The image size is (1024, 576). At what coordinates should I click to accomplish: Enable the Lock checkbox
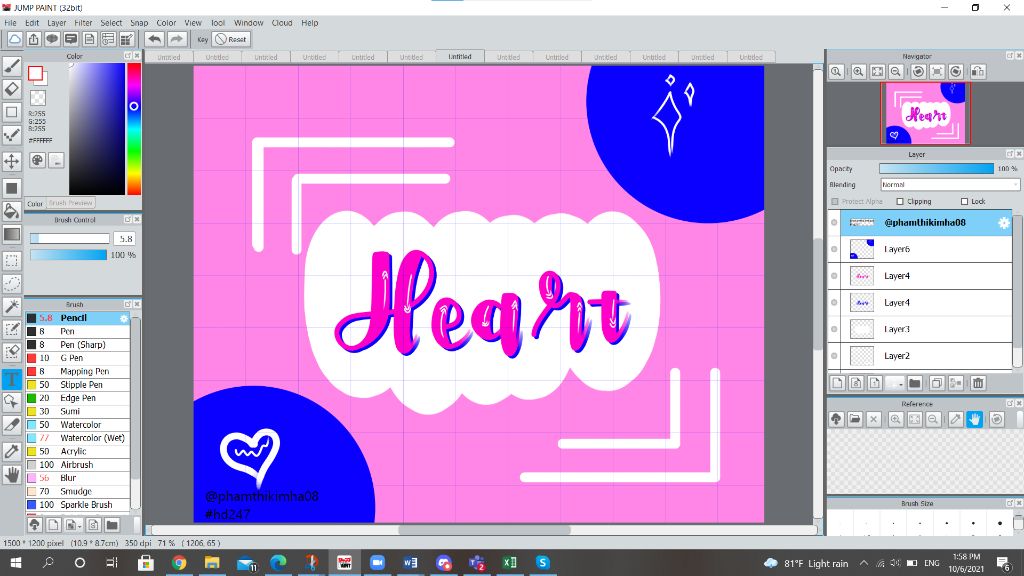pyautogui.click(x=965, y=202)
